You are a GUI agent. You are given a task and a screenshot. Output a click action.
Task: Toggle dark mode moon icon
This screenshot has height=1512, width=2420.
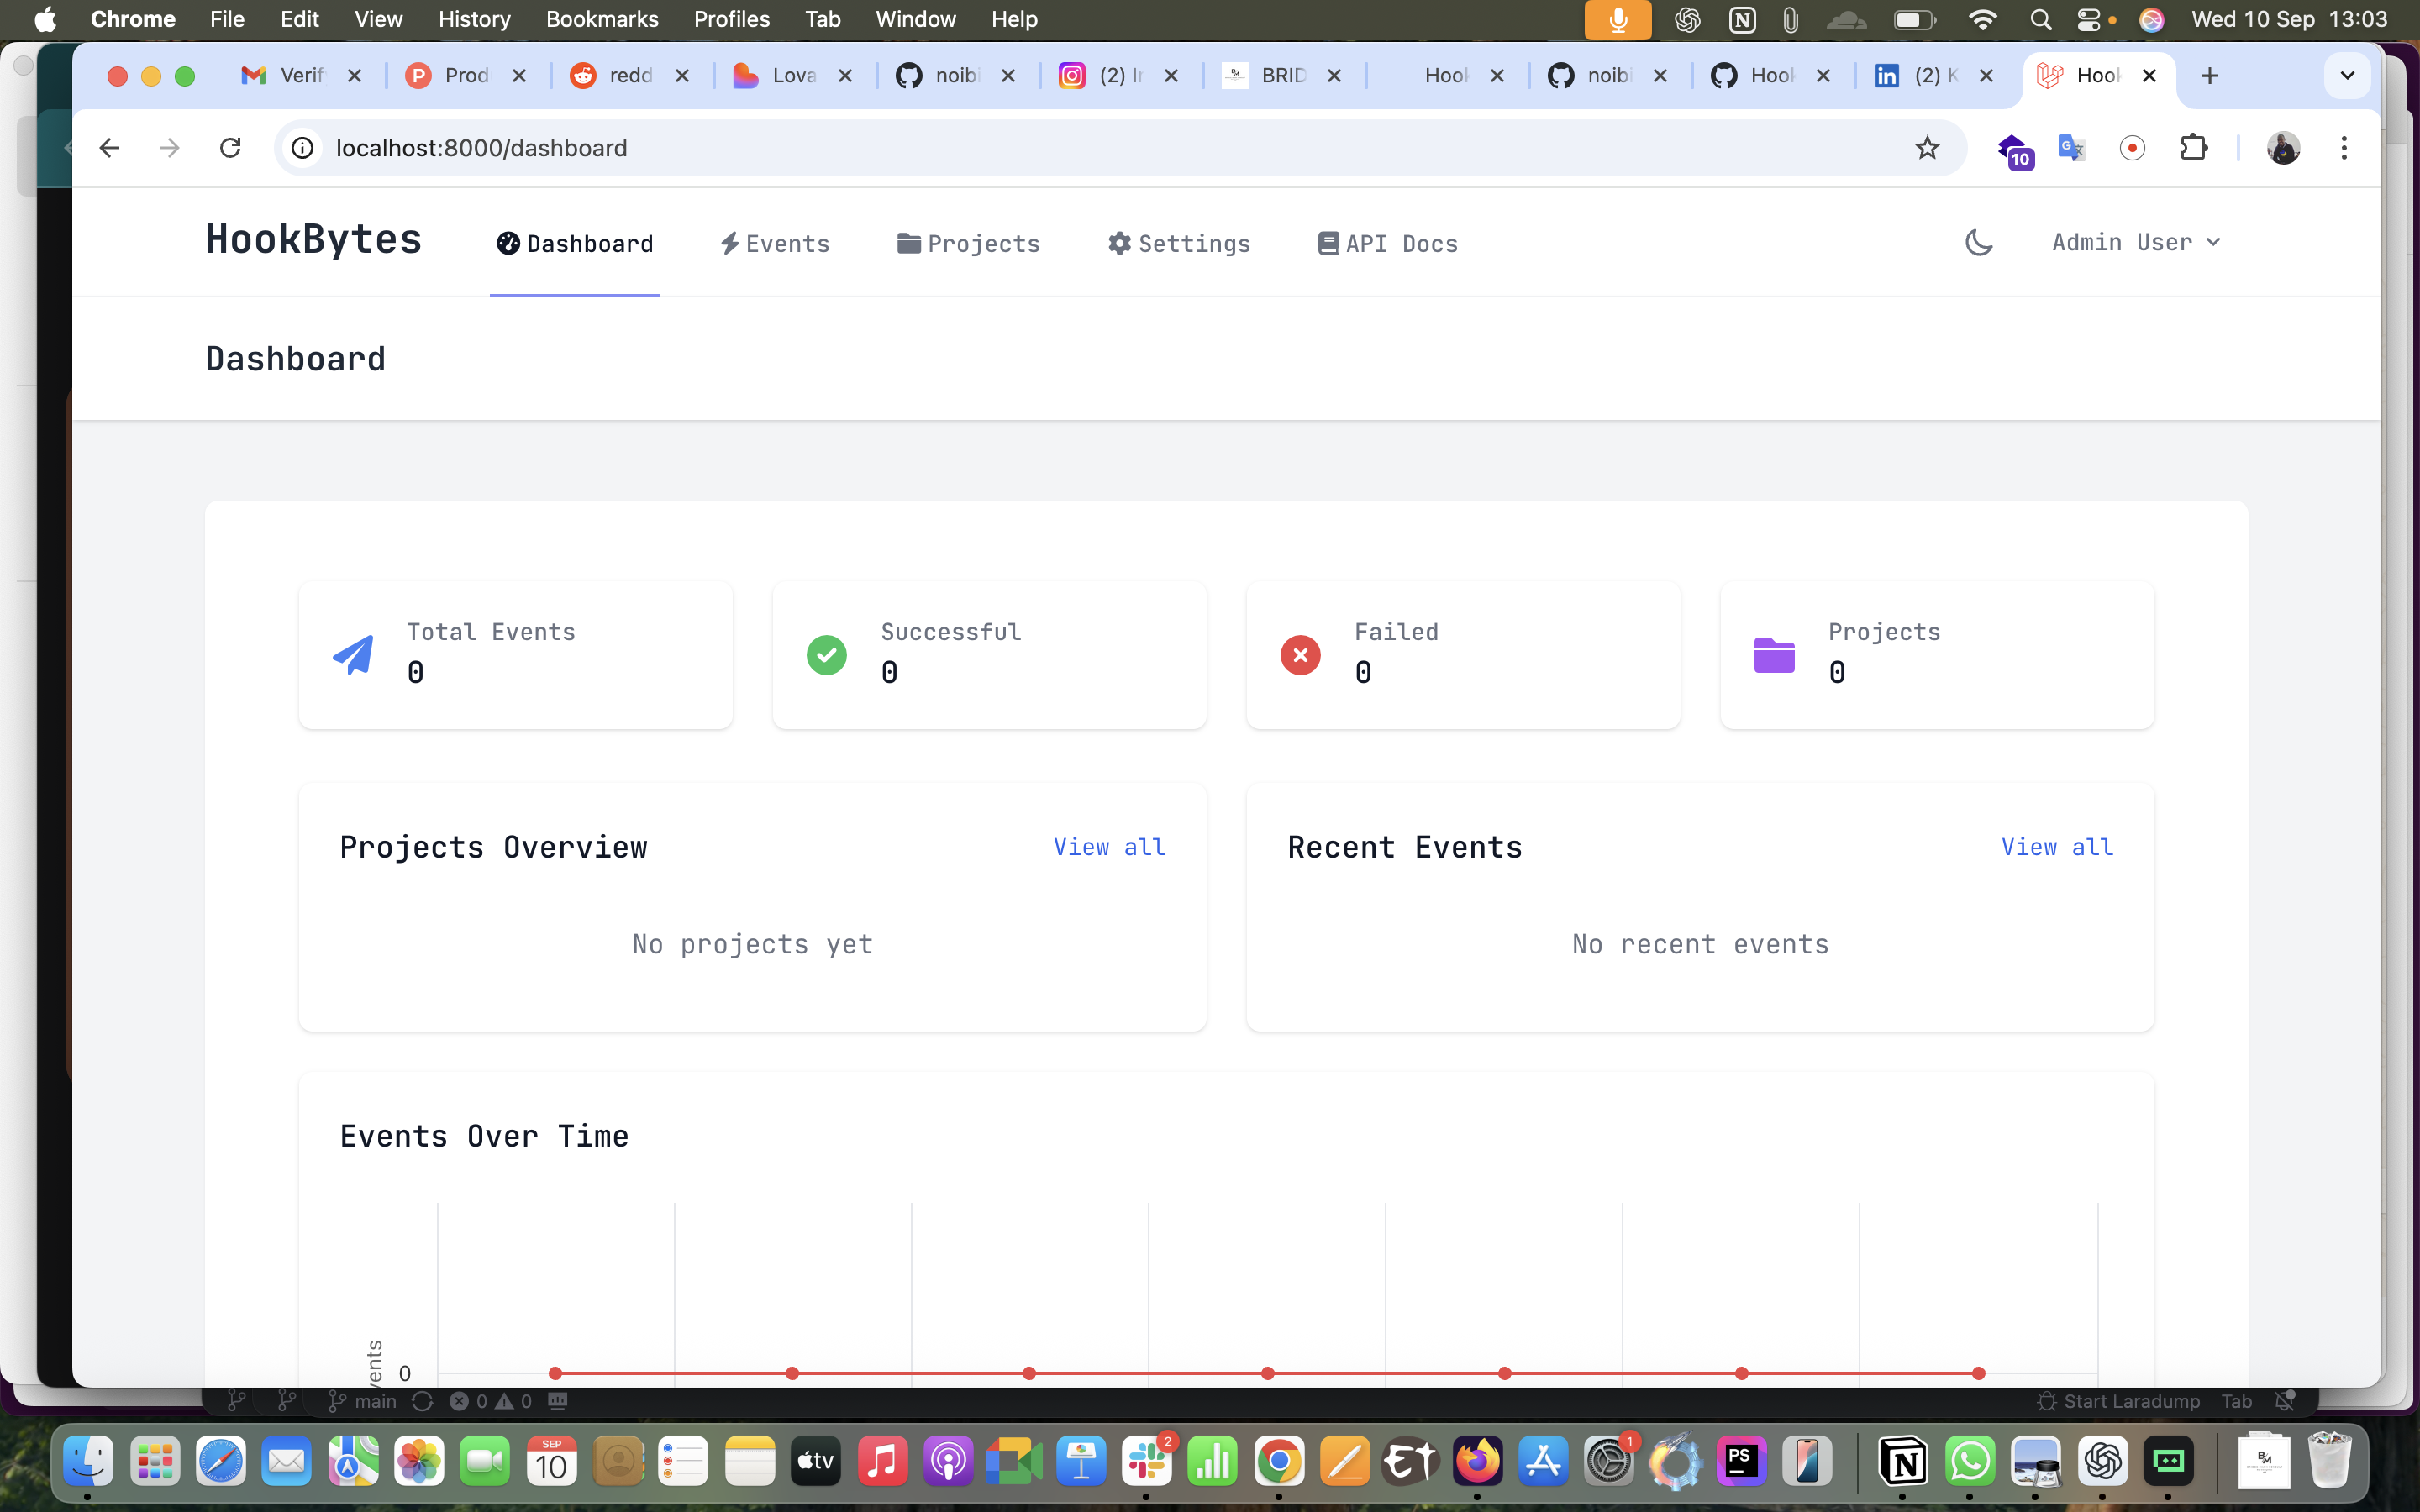click(x=1978, y=243)
